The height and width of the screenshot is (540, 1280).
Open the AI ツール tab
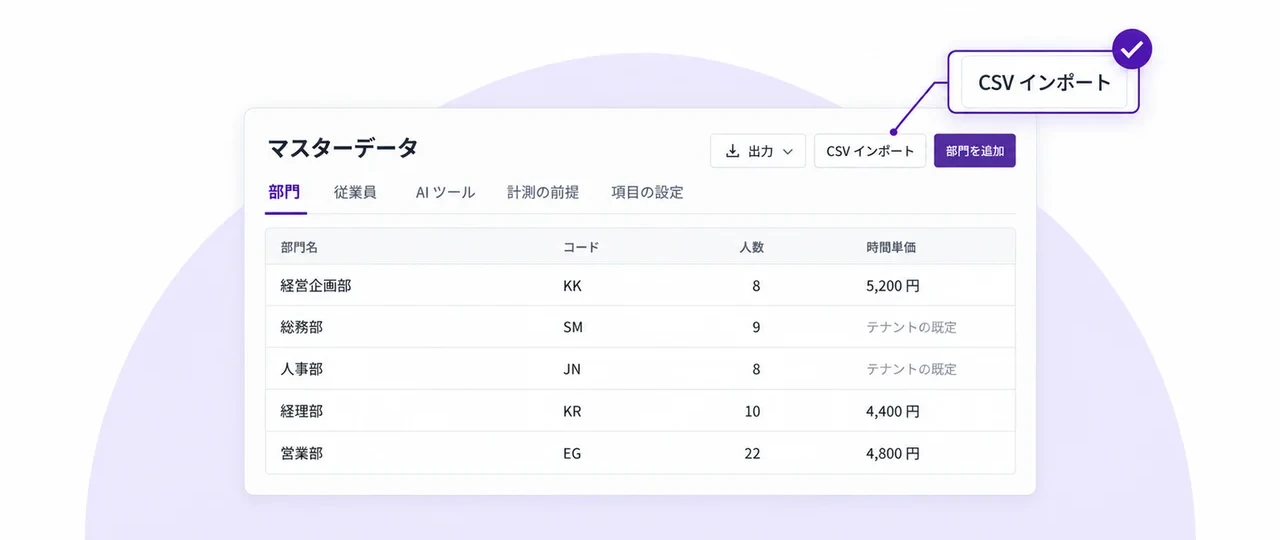pyautogui.click(x=445, y=192)
